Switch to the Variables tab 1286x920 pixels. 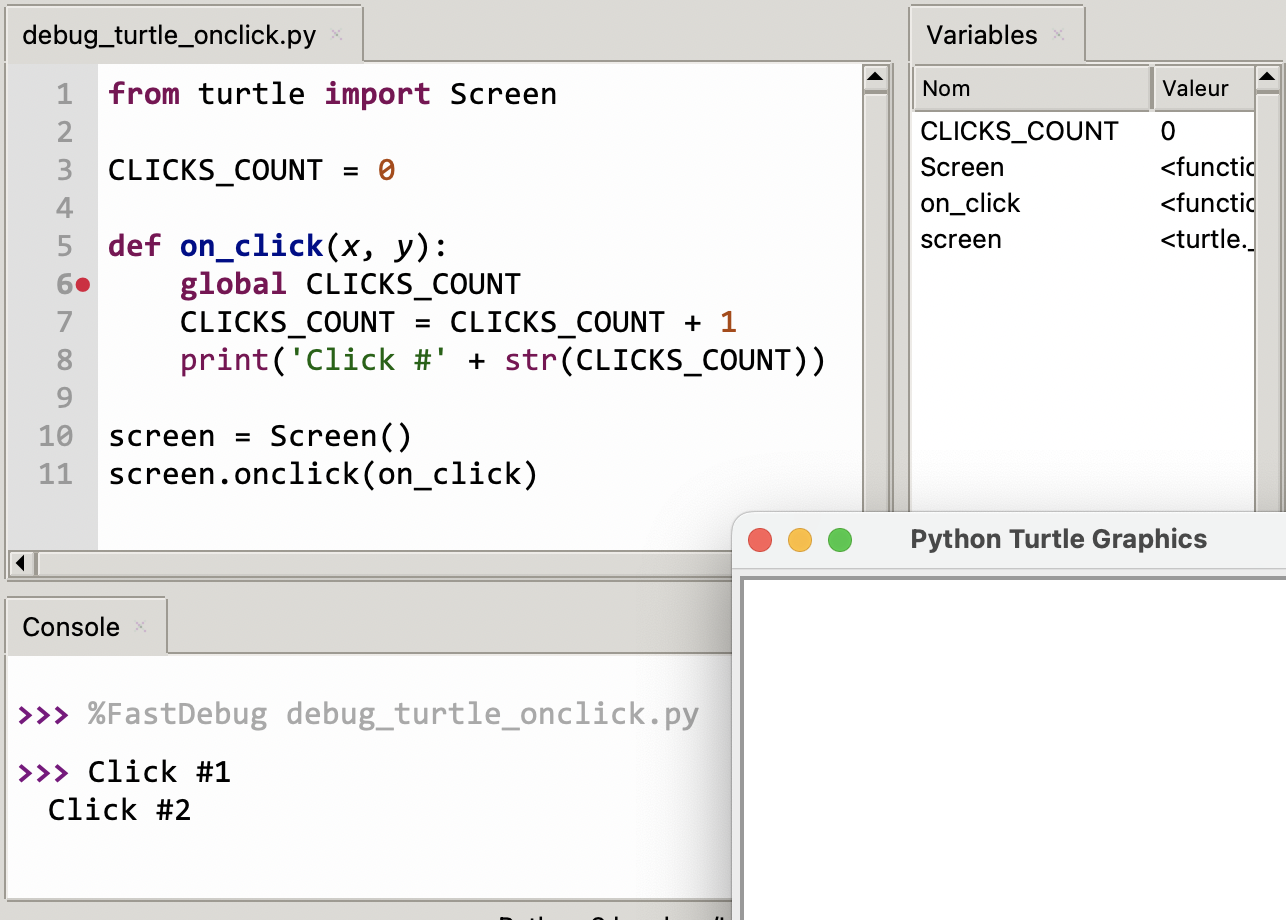point(980,33)
